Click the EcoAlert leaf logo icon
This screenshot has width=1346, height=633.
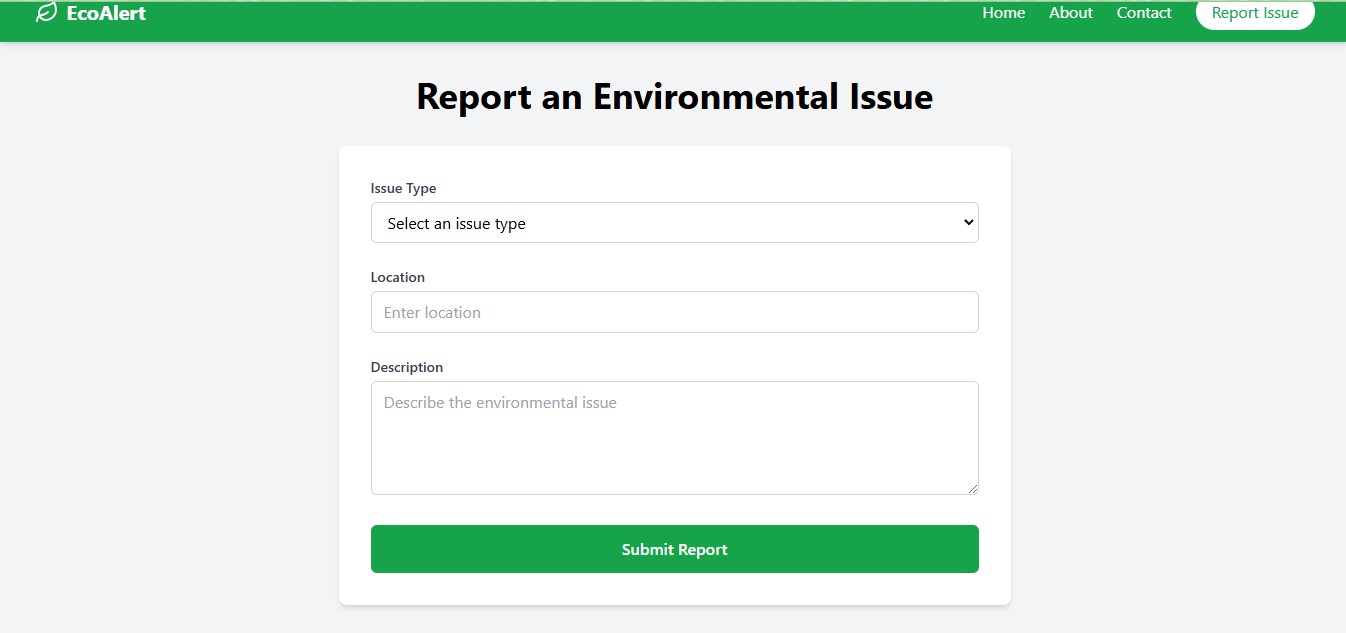pos(46,13)
